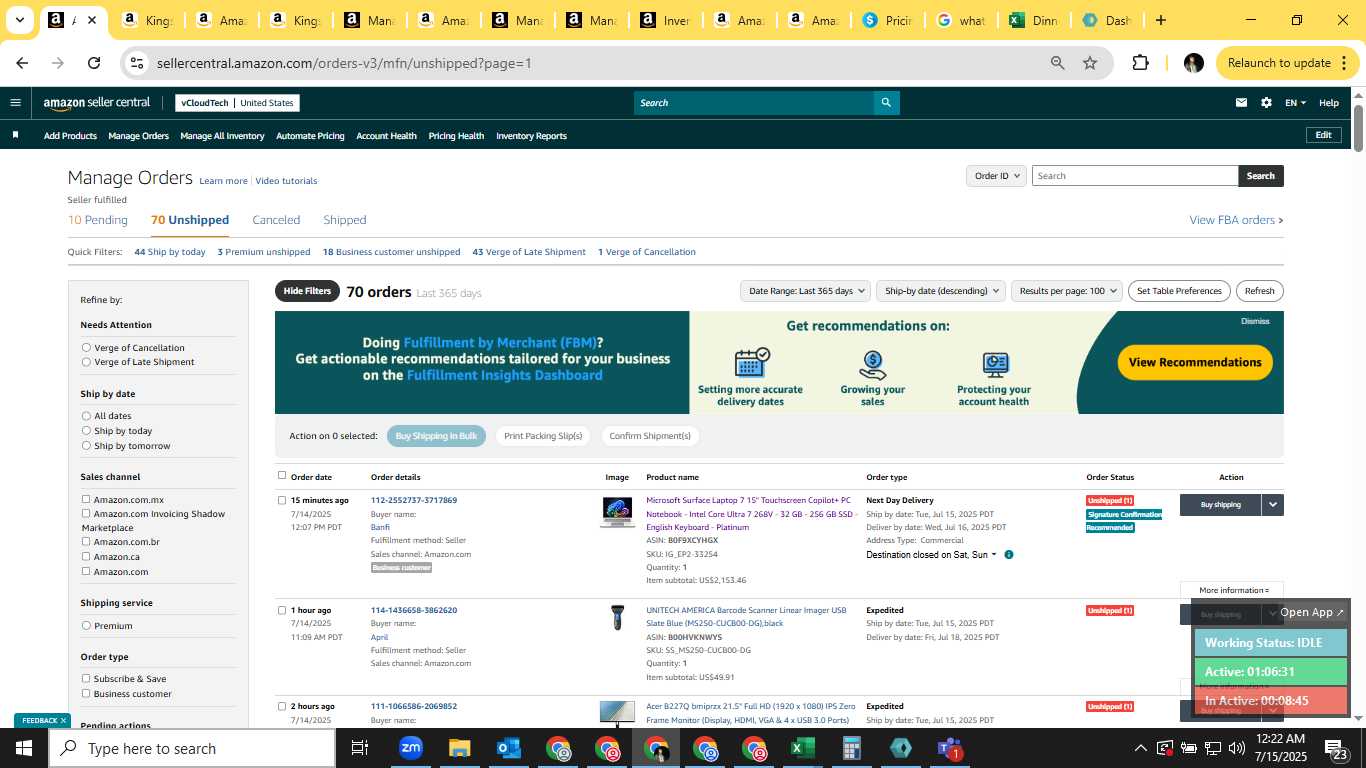Open a new browser tab
The height and width of the screenshot is (768, 1366).
tap(1161, 20)
